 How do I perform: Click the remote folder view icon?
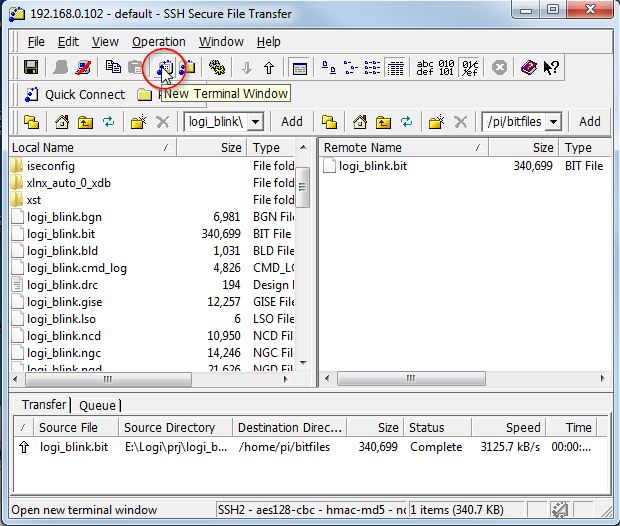pyautogui.click(x=329, y=122)
